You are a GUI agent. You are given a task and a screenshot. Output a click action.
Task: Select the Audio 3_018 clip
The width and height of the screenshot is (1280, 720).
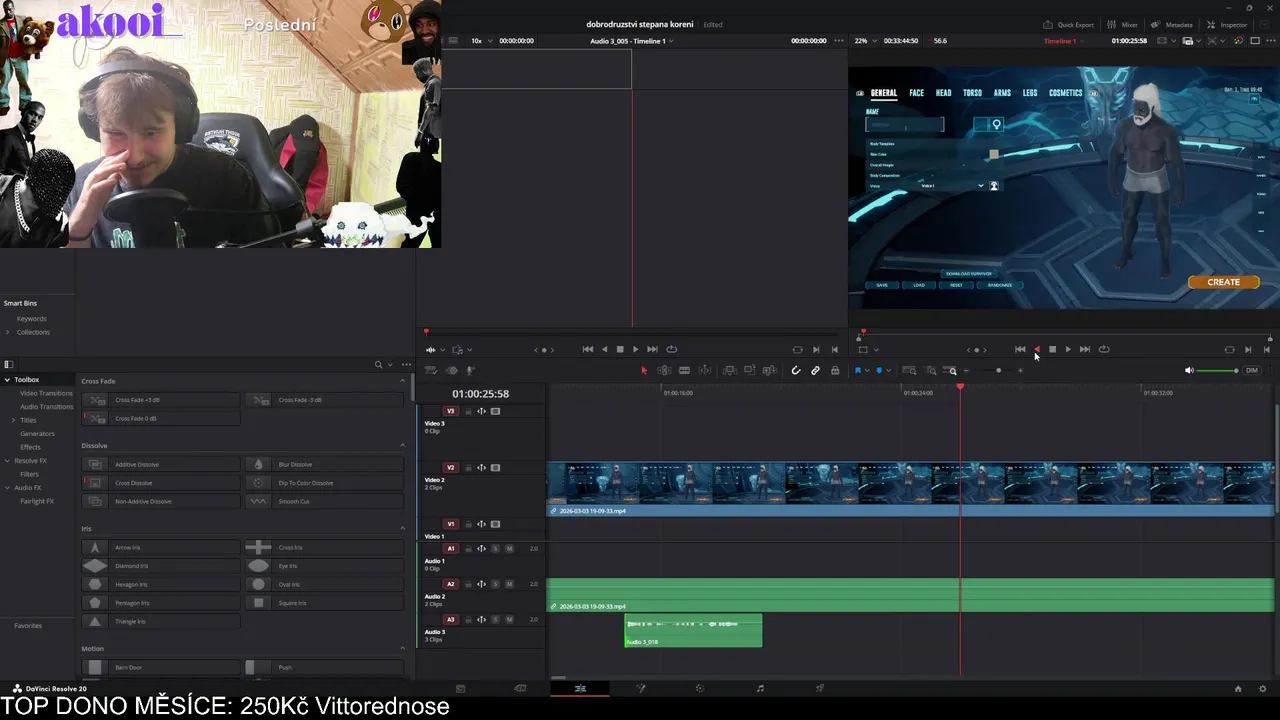693,630
